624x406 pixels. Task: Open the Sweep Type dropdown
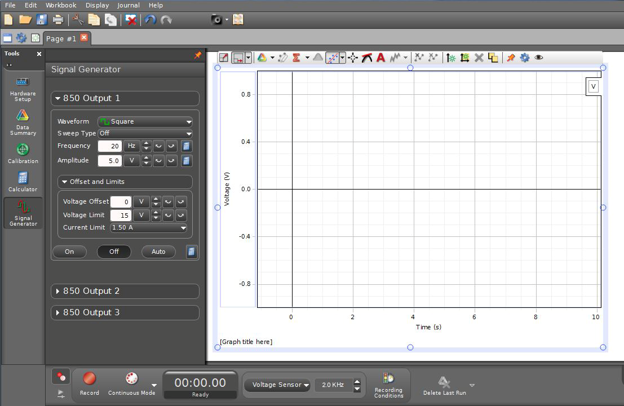[145, 133]
